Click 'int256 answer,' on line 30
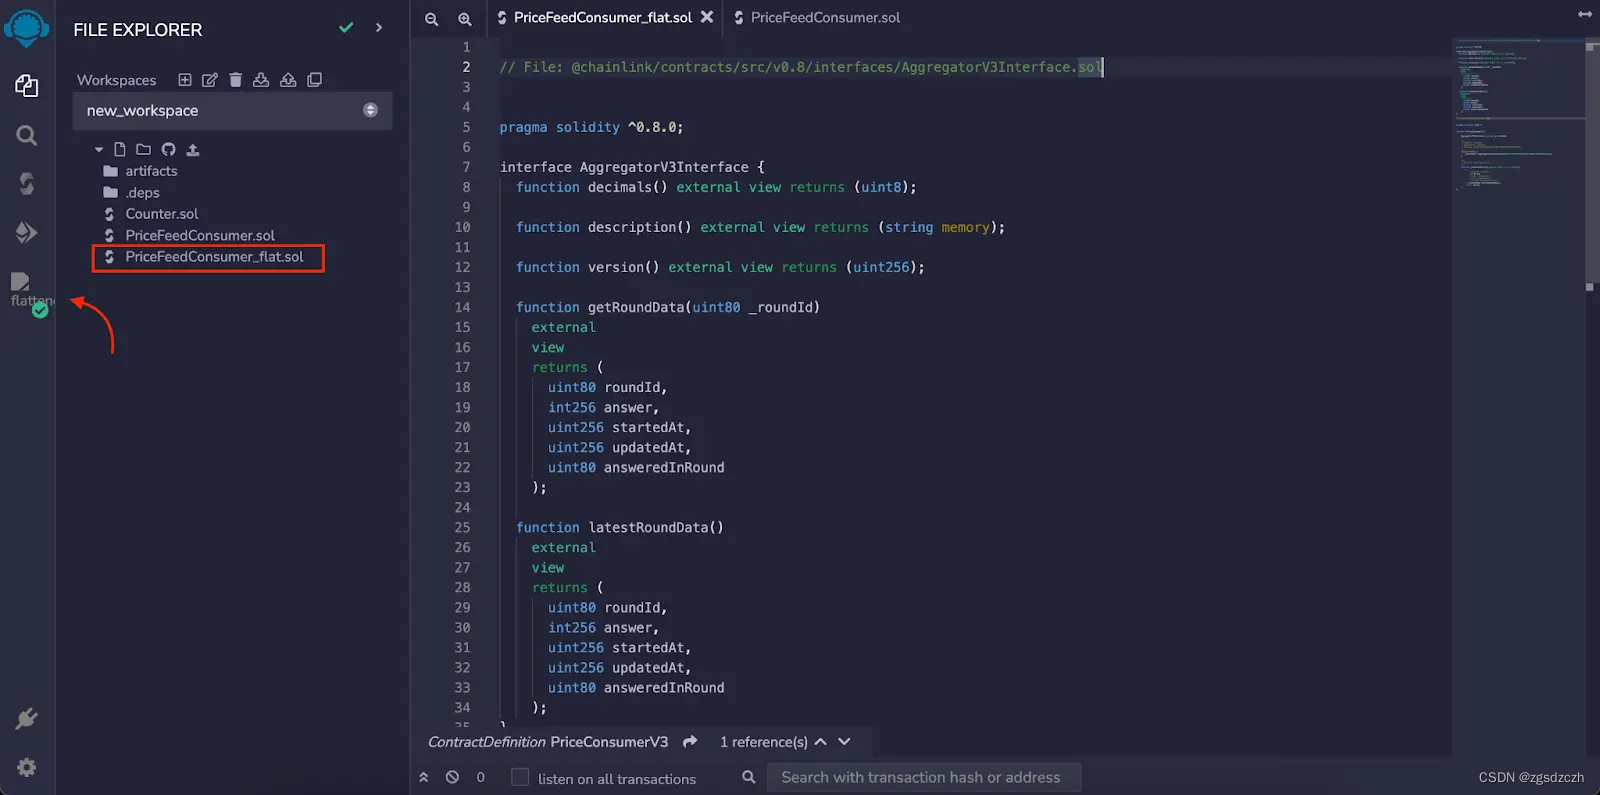The height and width of the screenshot is (795, 1600). (603, 627)
